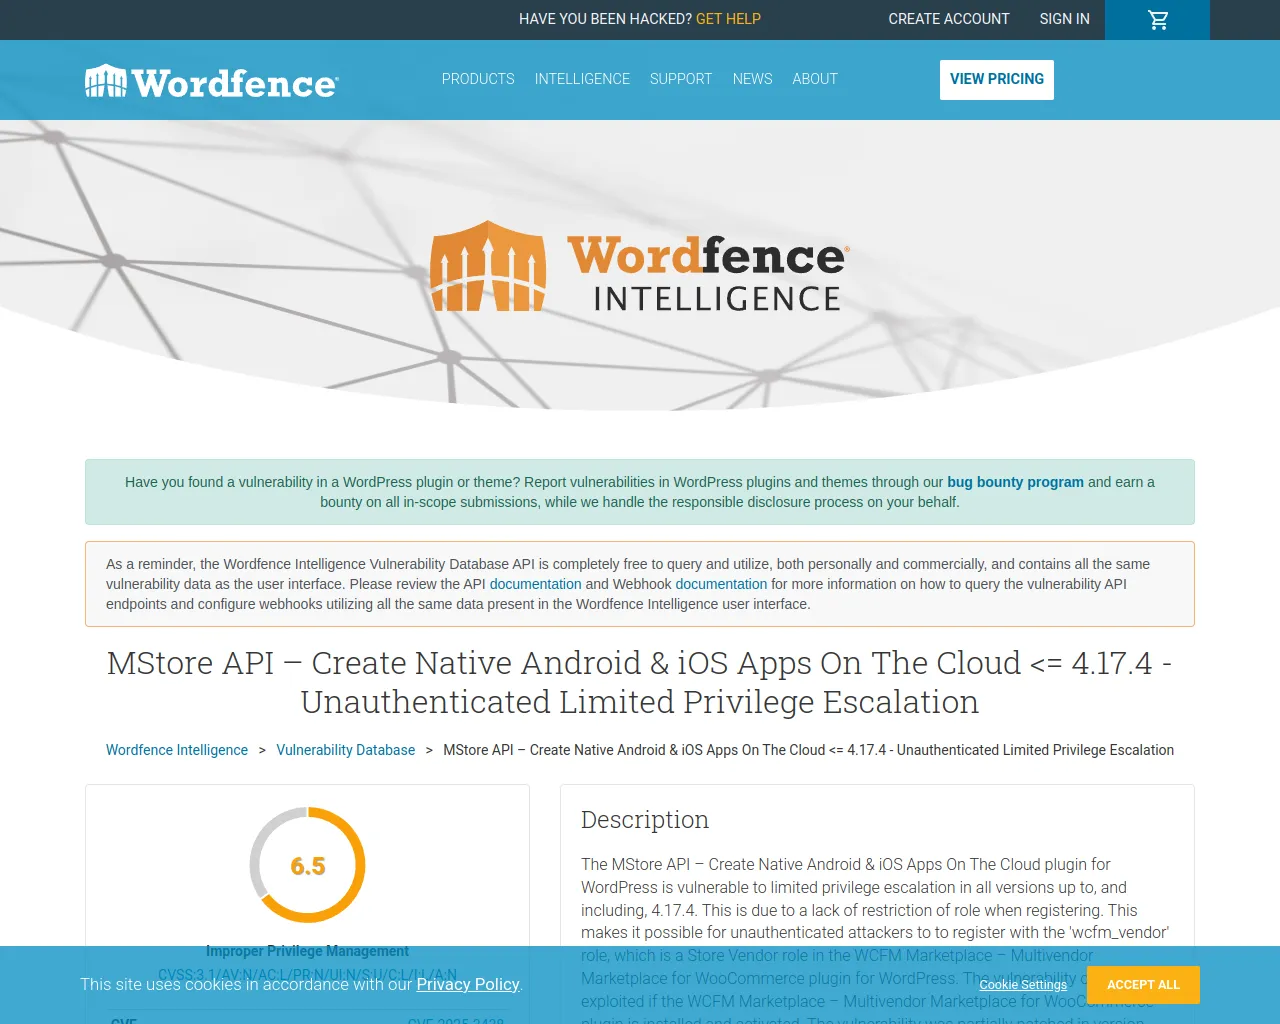1280x1024 pixels.
Task: Open the Webhook documentation link
Action: tap(721, 584)
